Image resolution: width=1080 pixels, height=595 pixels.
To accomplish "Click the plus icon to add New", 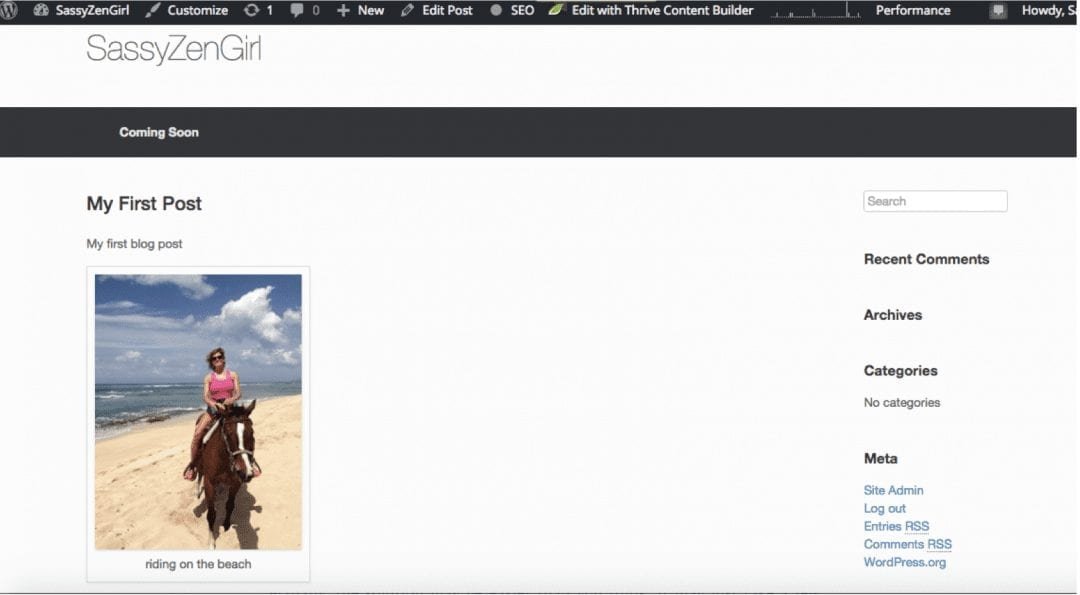I will click(x=343, y=11).
